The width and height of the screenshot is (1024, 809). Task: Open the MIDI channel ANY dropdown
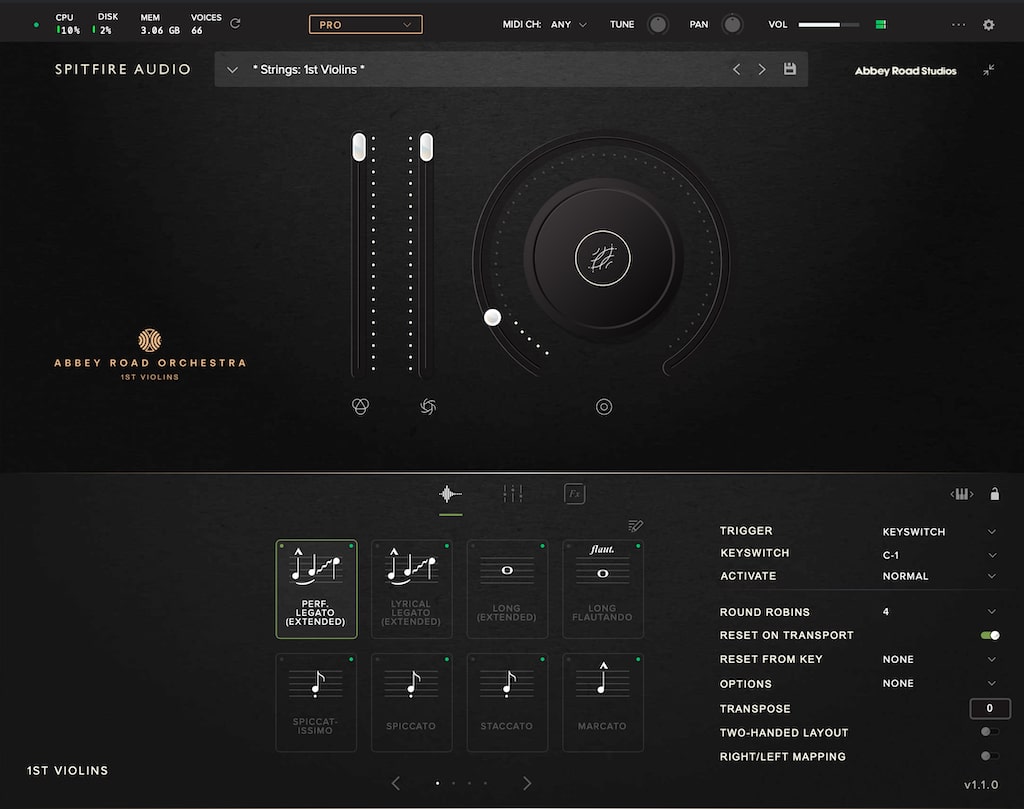click(569, 25)
